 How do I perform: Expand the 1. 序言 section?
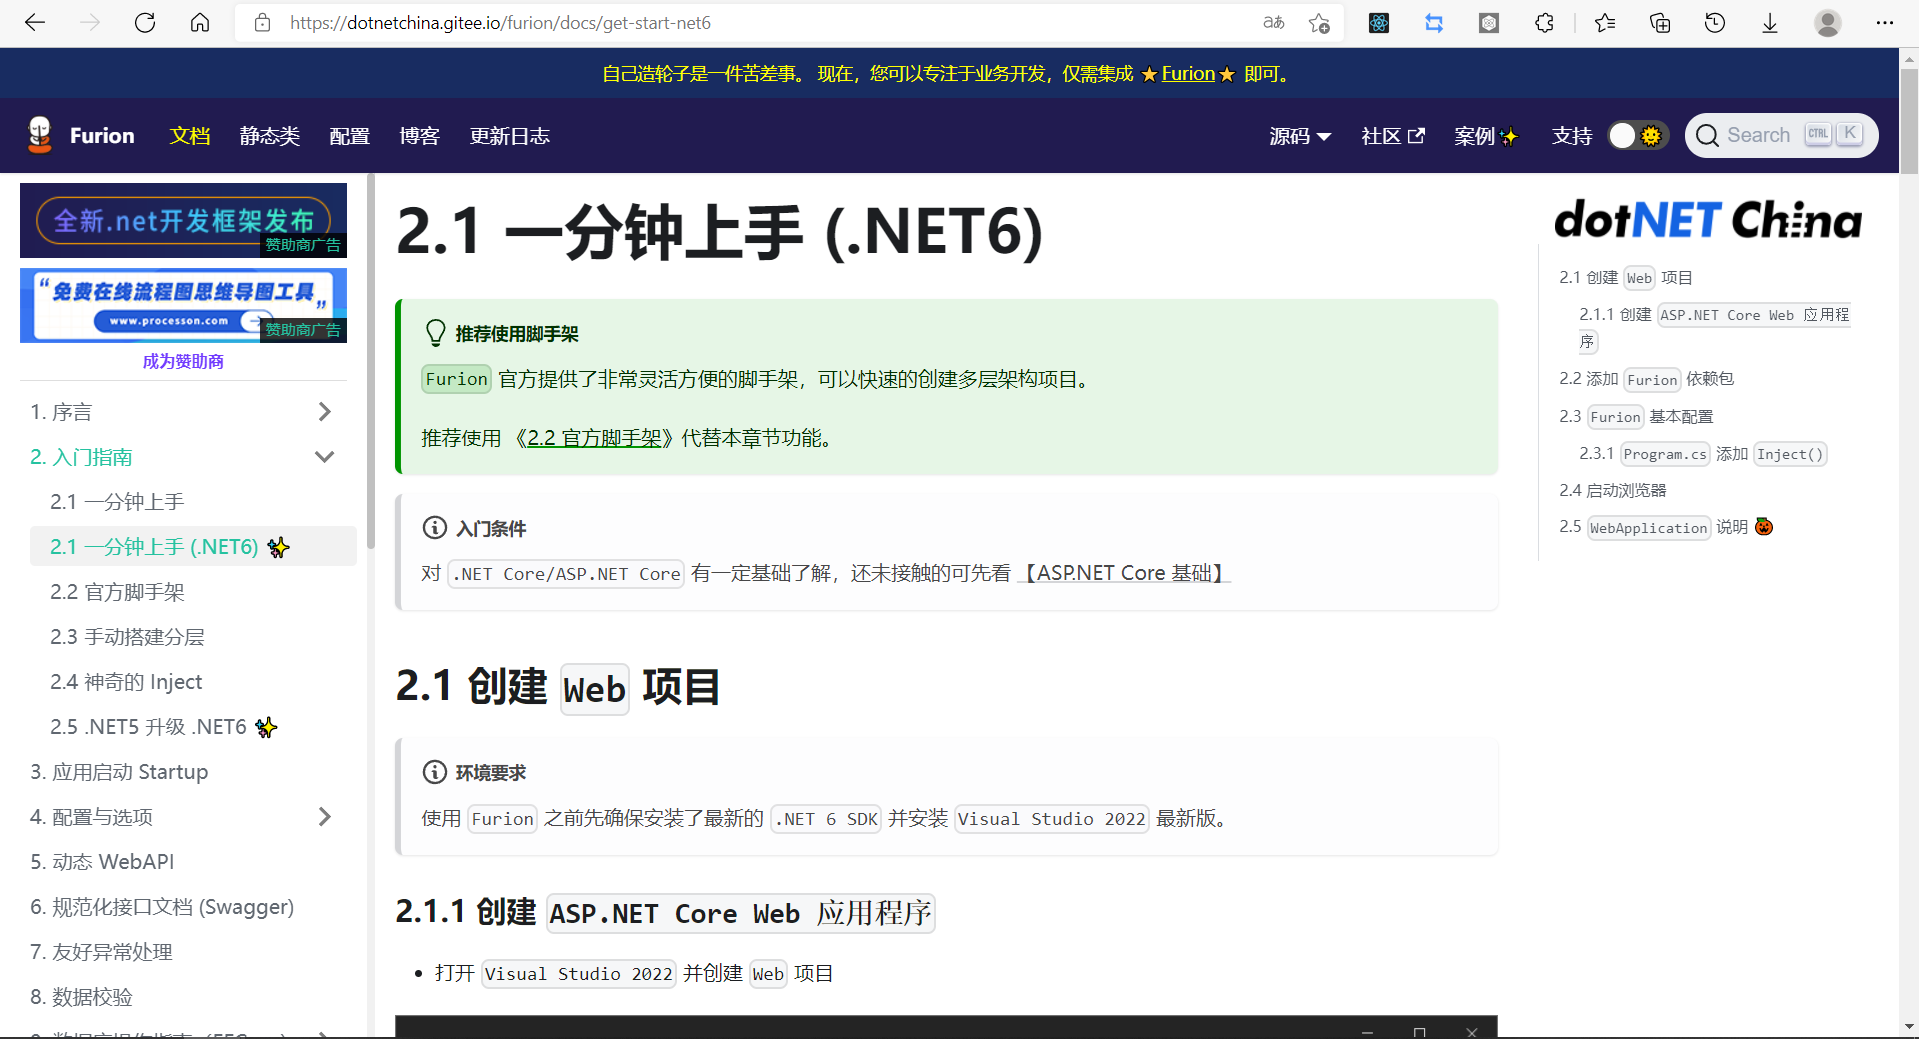(324, 411)
